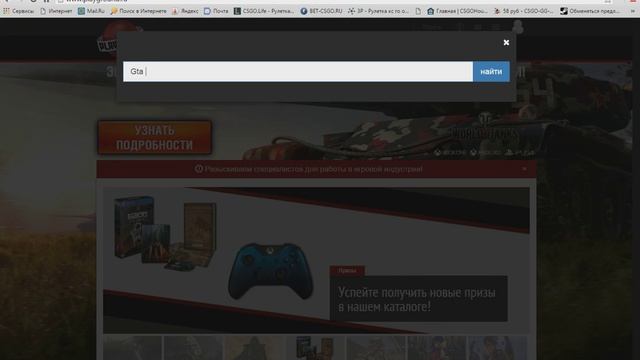640x360 pixels.
Task: Click the blue 'найти' search button
Action: click(x=491, y=71)
